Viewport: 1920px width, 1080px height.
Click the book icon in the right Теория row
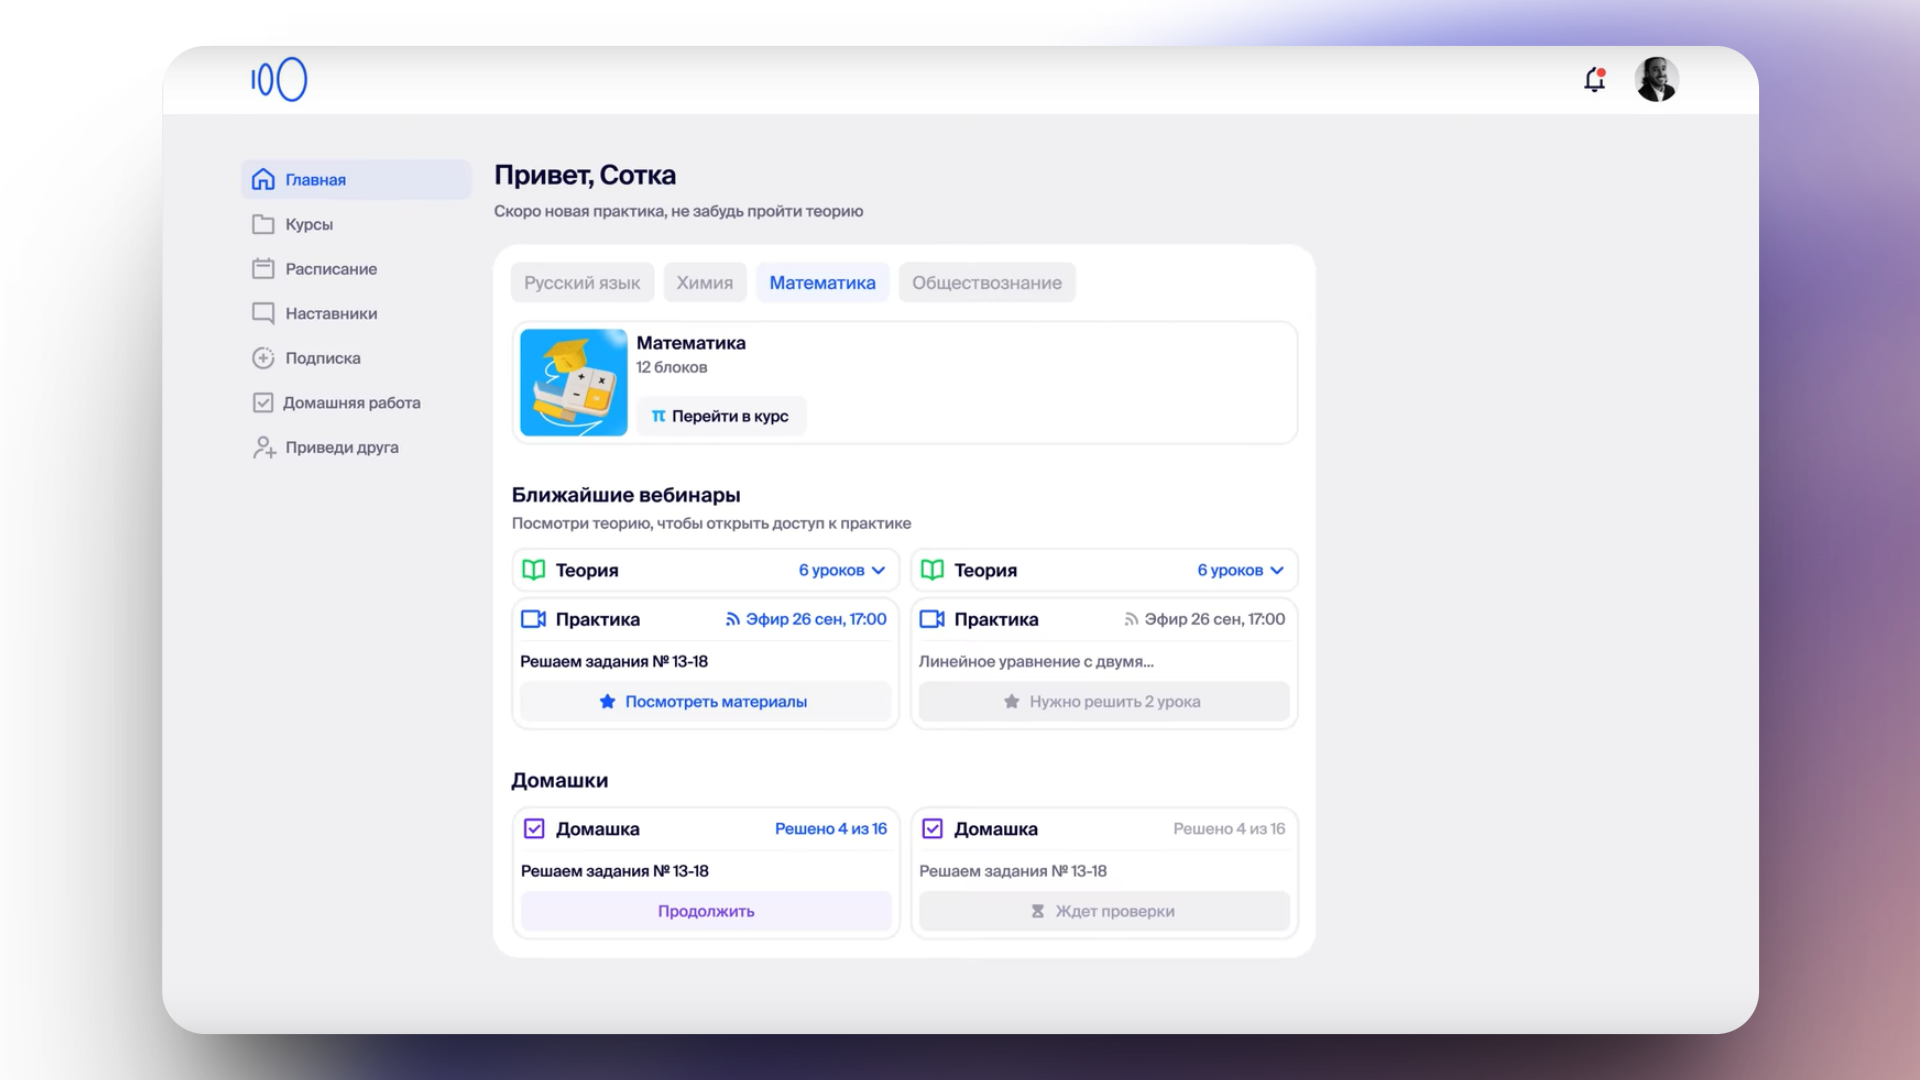[932, 570]
